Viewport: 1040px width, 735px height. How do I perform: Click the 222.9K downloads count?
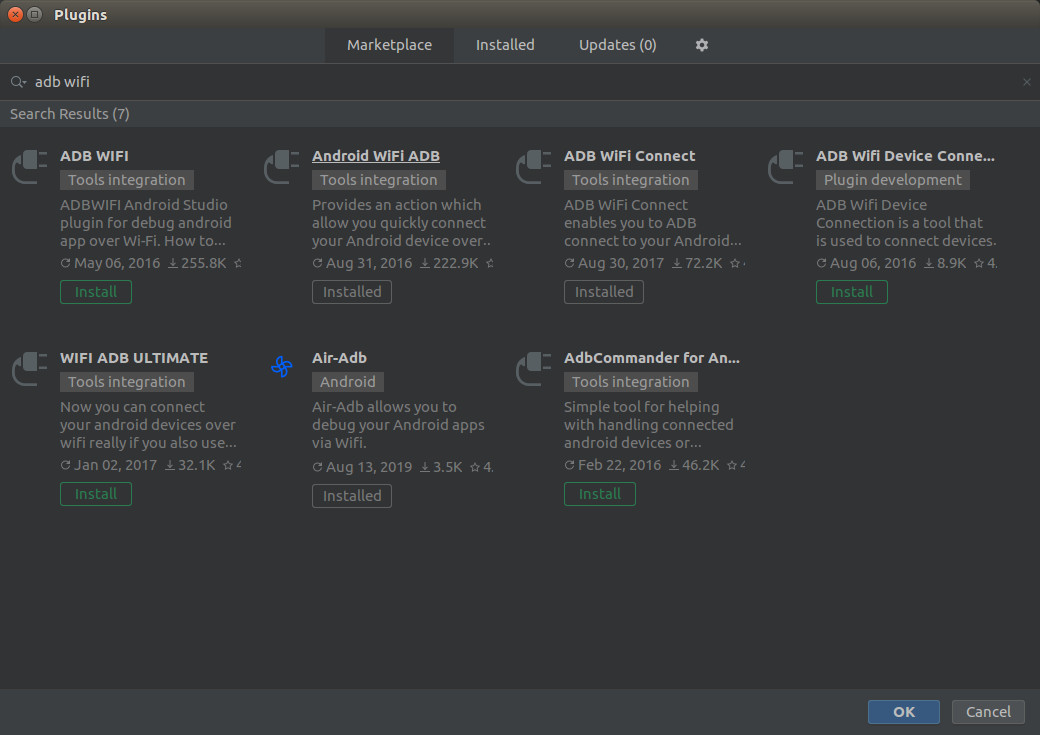tap(449, 263)
